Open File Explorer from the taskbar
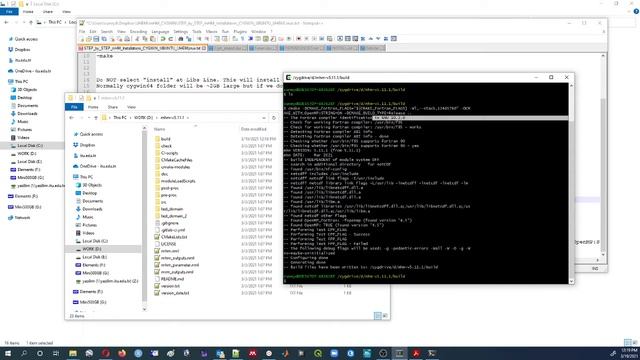 [x=73, y=353]
